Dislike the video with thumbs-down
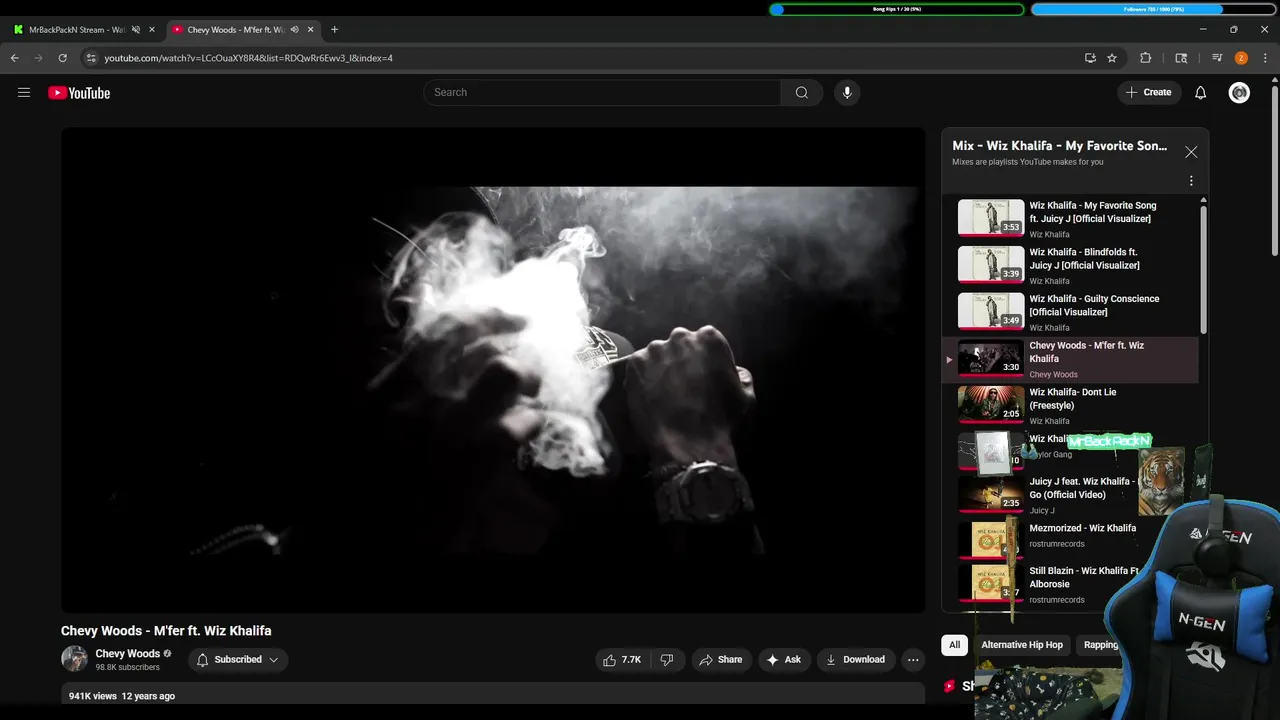The width and height of the screenshot is (1280, 720). coord(666,660)
